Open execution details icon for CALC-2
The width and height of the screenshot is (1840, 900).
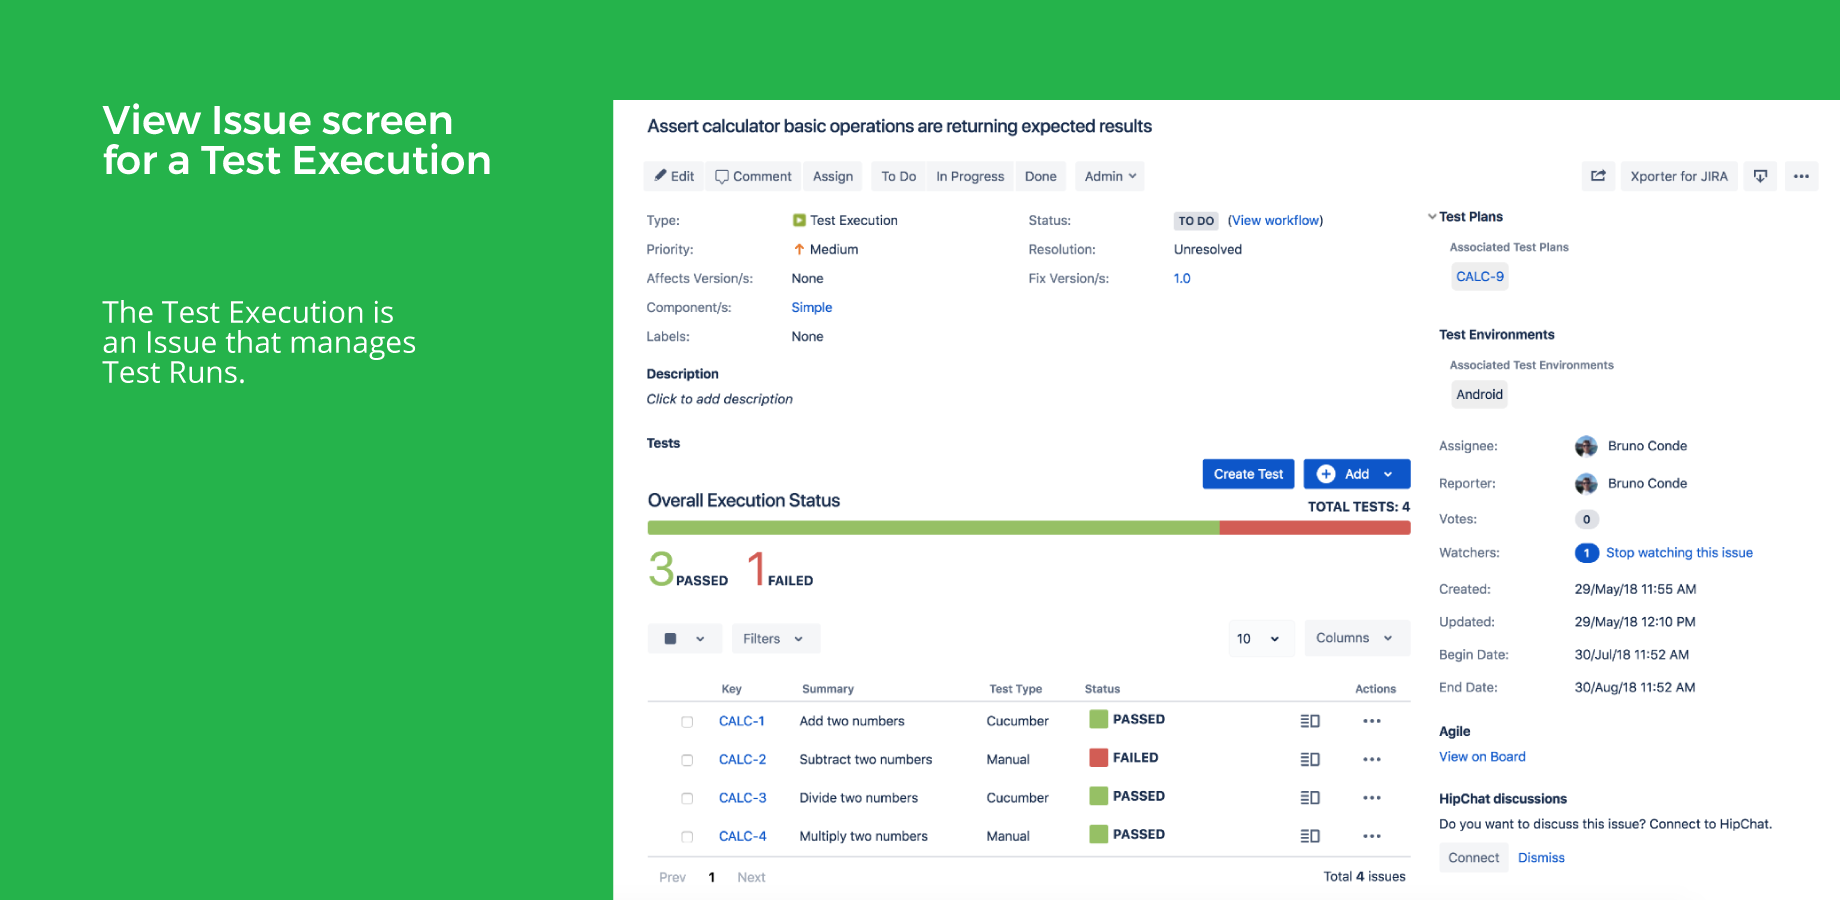pyautogui.click(x=1310, y=759)
